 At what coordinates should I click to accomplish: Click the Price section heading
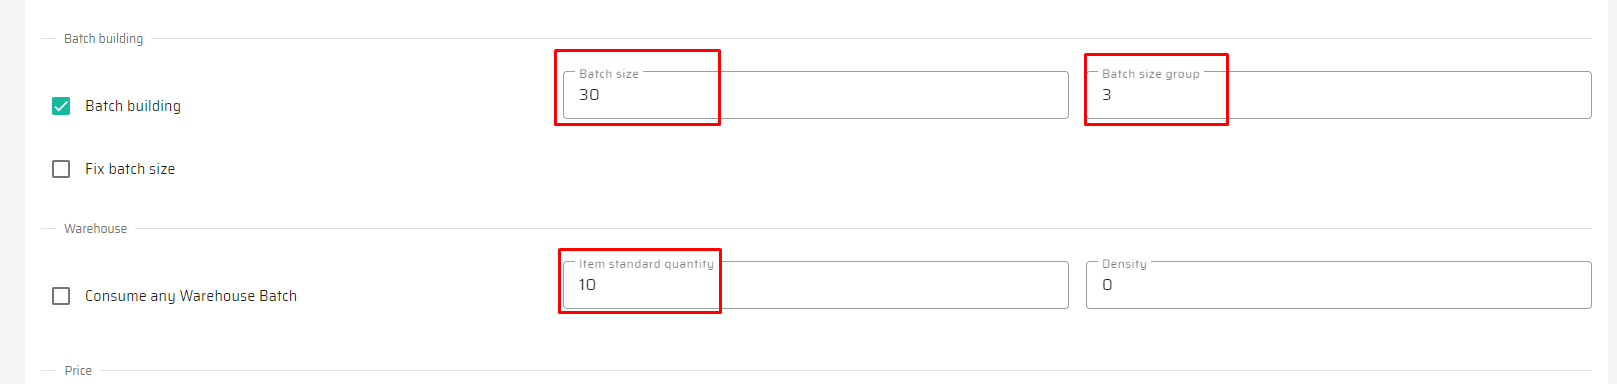(78, 371)
